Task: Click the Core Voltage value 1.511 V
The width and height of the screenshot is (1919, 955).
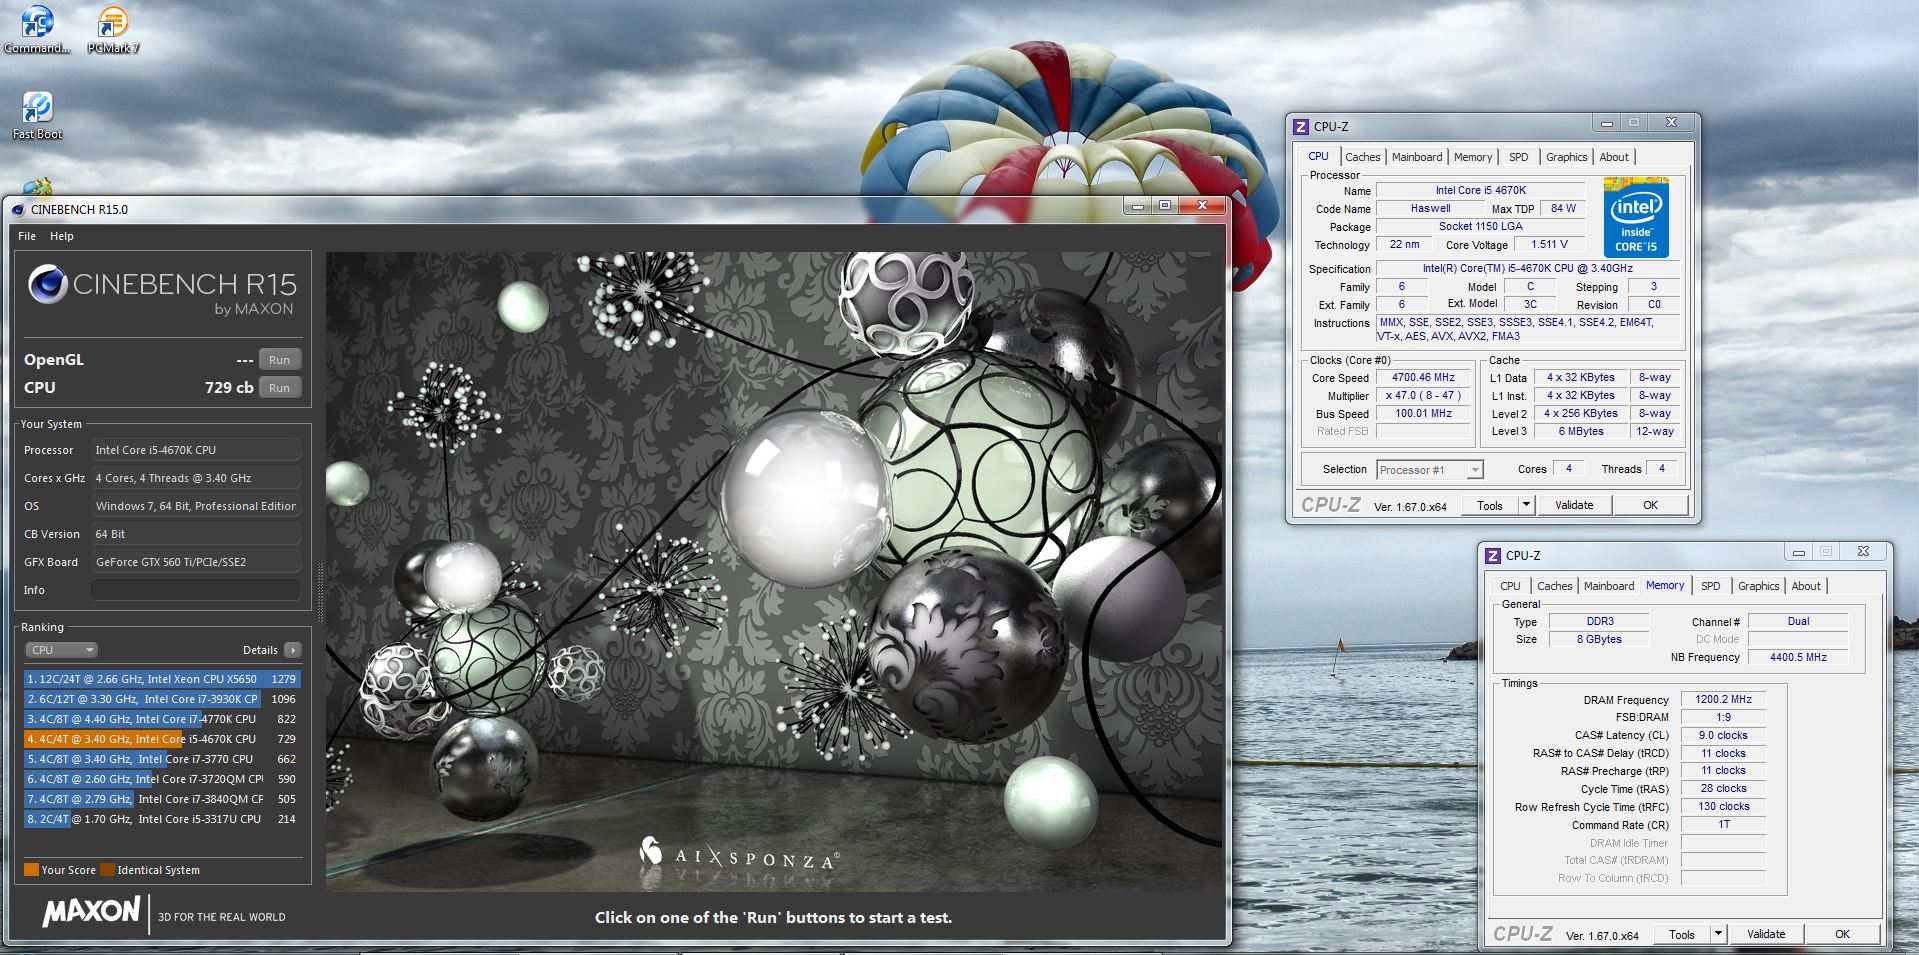Action: [x=1549, y=244]
